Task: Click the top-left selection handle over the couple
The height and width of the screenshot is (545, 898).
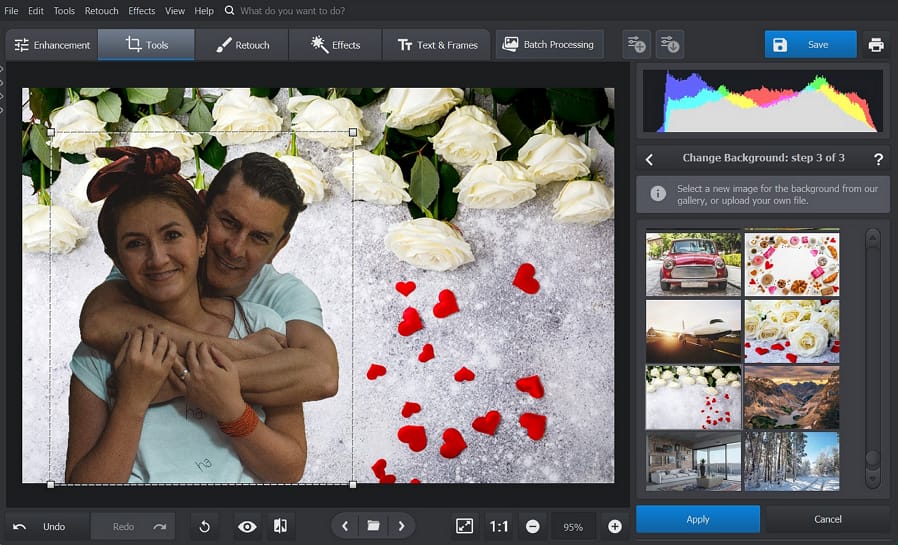Action: click(x=51, y=132)
